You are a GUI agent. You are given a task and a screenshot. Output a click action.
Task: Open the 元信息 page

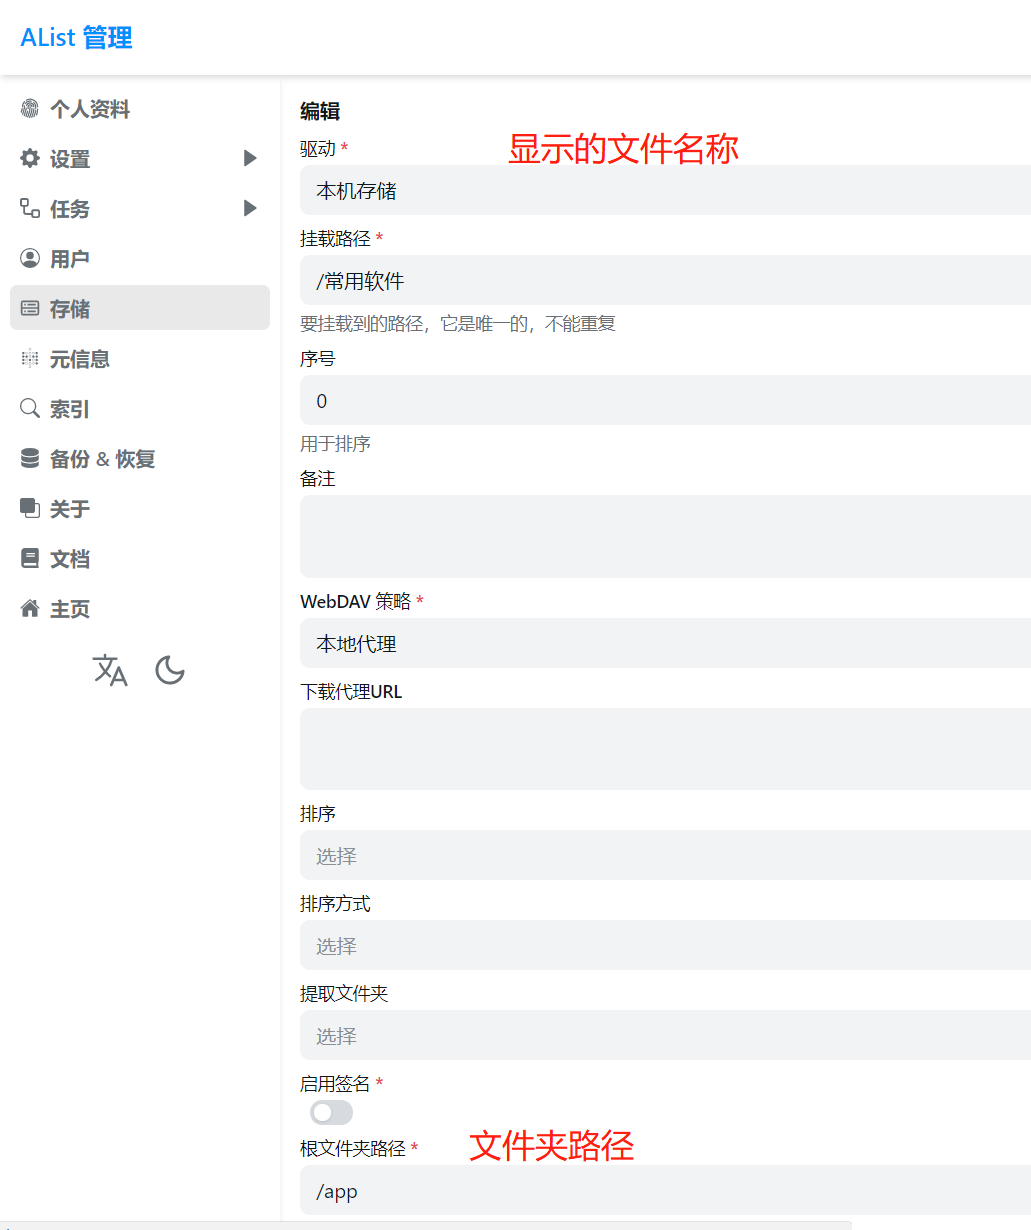point(140,358)
